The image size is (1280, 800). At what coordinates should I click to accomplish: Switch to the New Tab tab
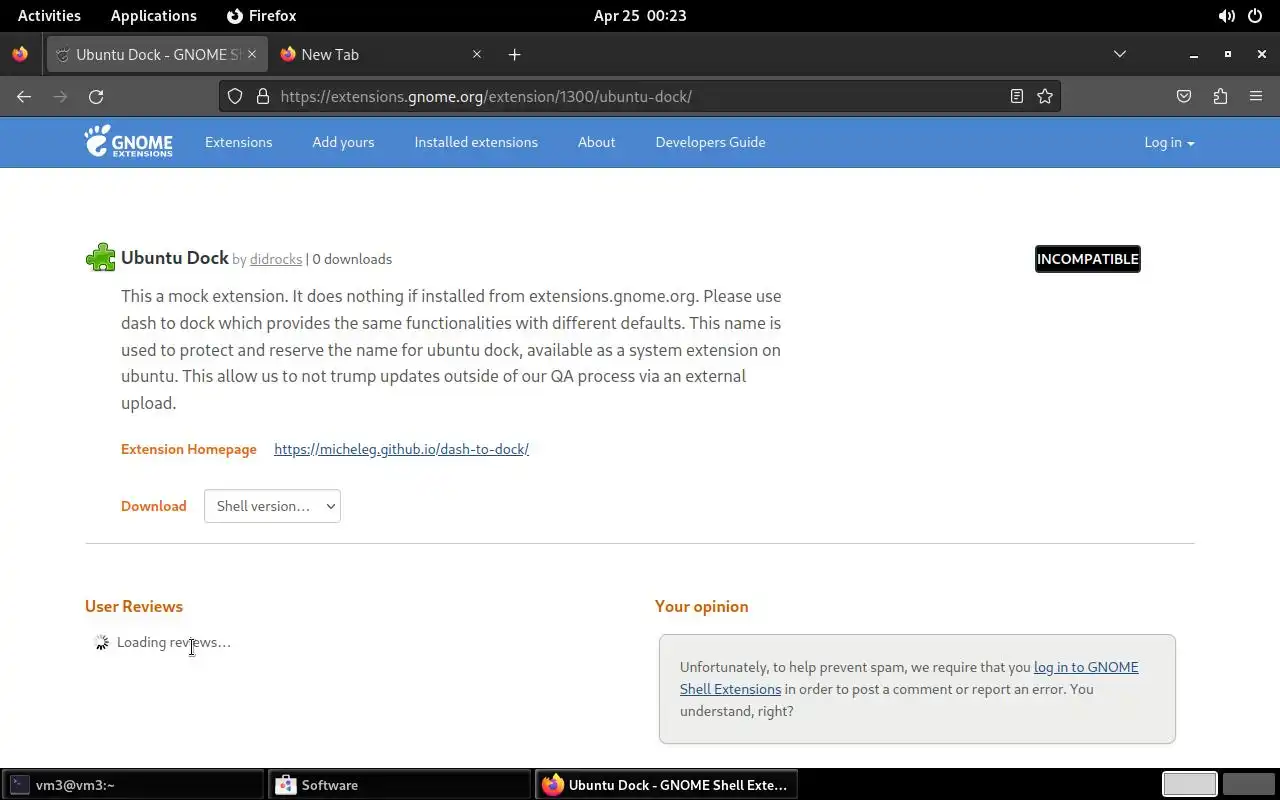tap(380, 54)
